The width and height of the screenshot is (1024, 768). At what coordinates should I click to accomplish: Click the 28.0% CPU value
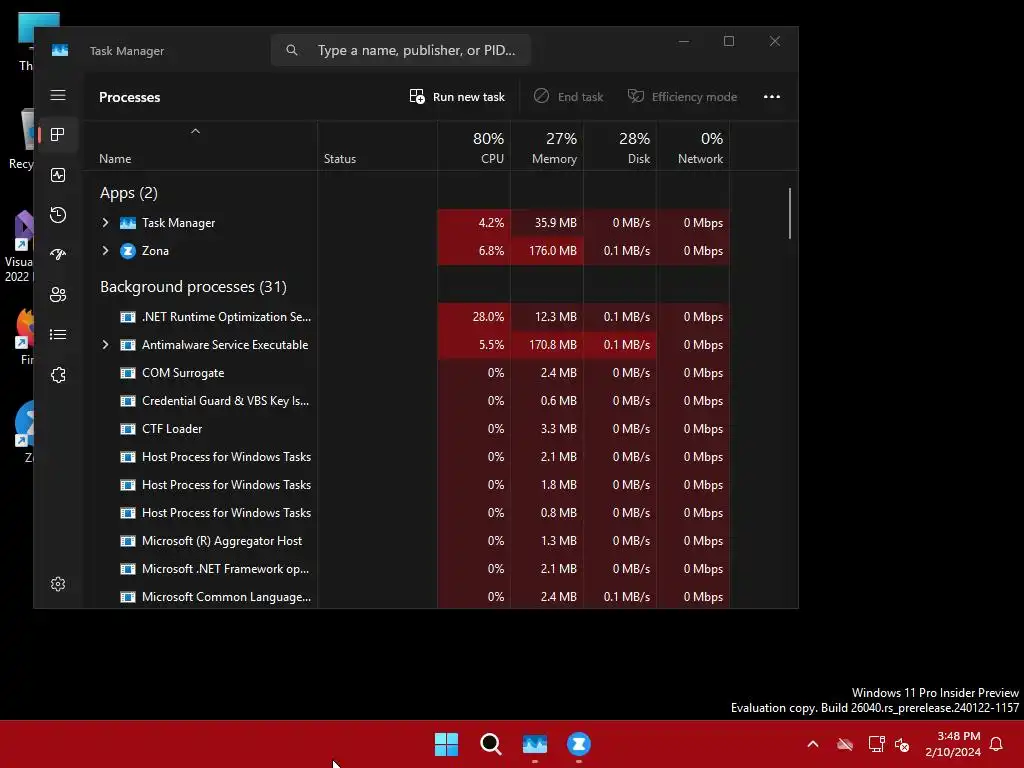click(488, 317)
